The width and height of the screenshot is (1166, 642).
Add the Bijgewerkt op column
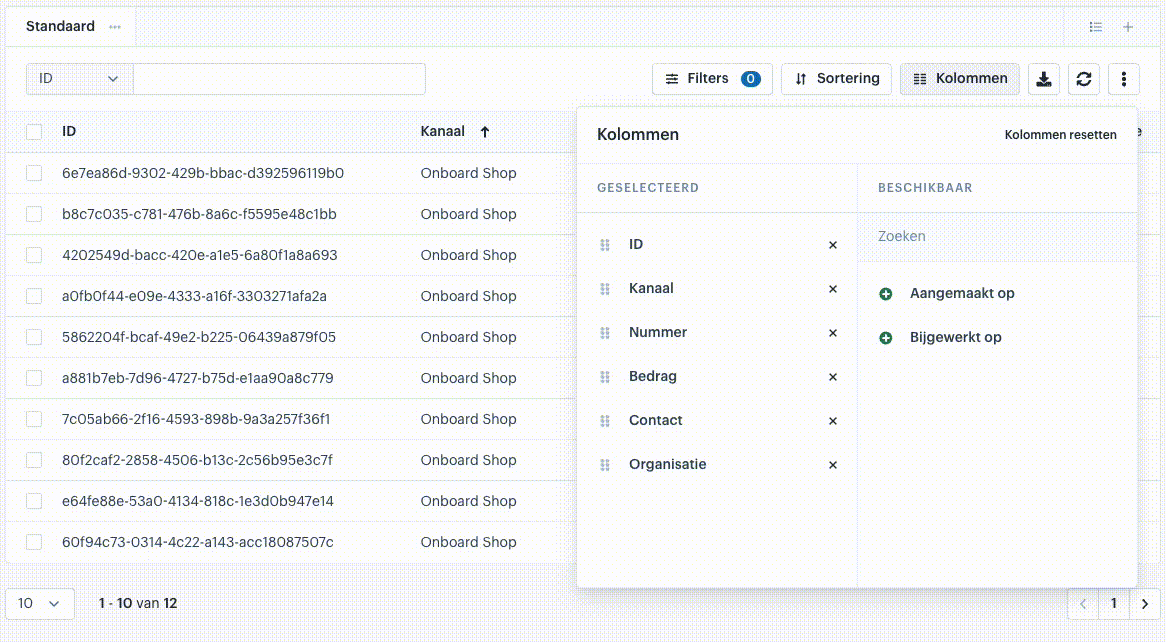[x=886, y=338]
